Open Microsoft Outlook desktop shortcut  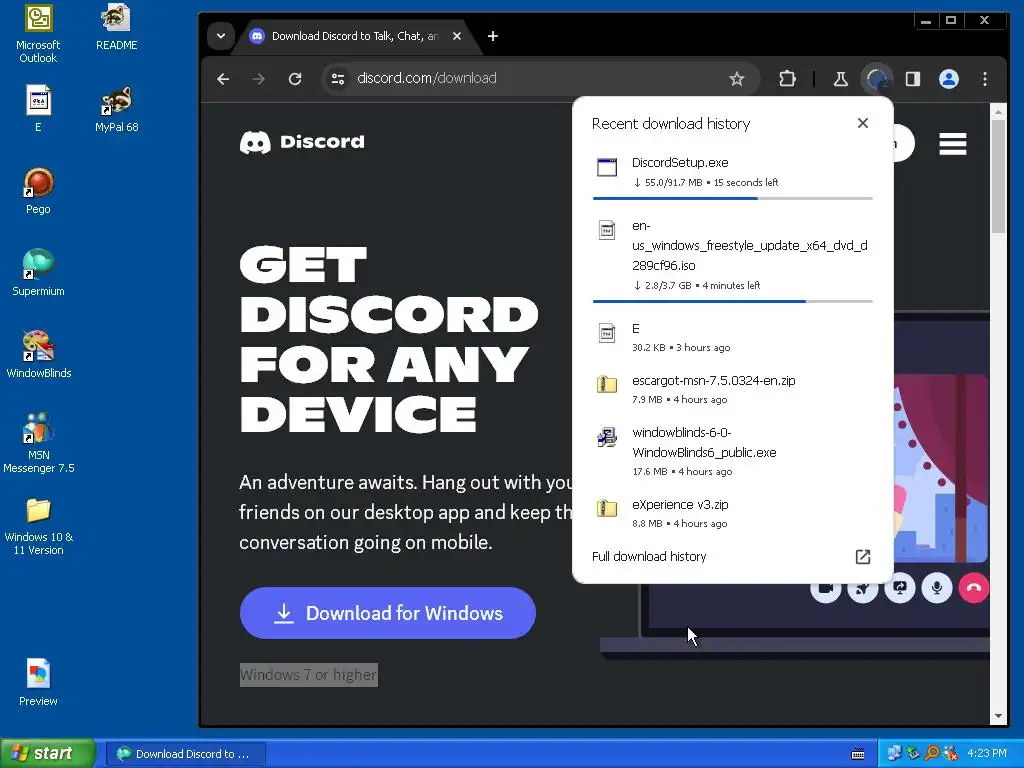tap(38, 33)
